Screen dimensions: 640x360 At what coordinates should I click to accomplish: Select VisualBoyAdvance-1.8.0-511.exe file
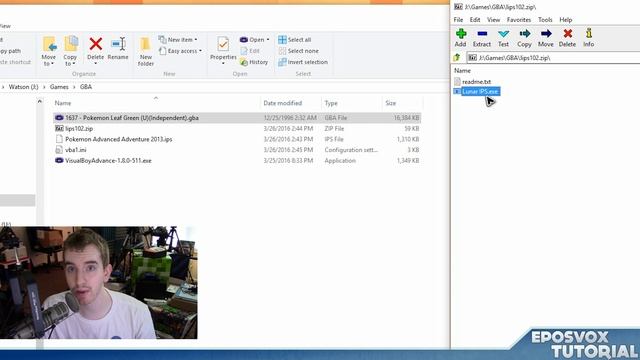pyautogui.click(x=237, y=160)
